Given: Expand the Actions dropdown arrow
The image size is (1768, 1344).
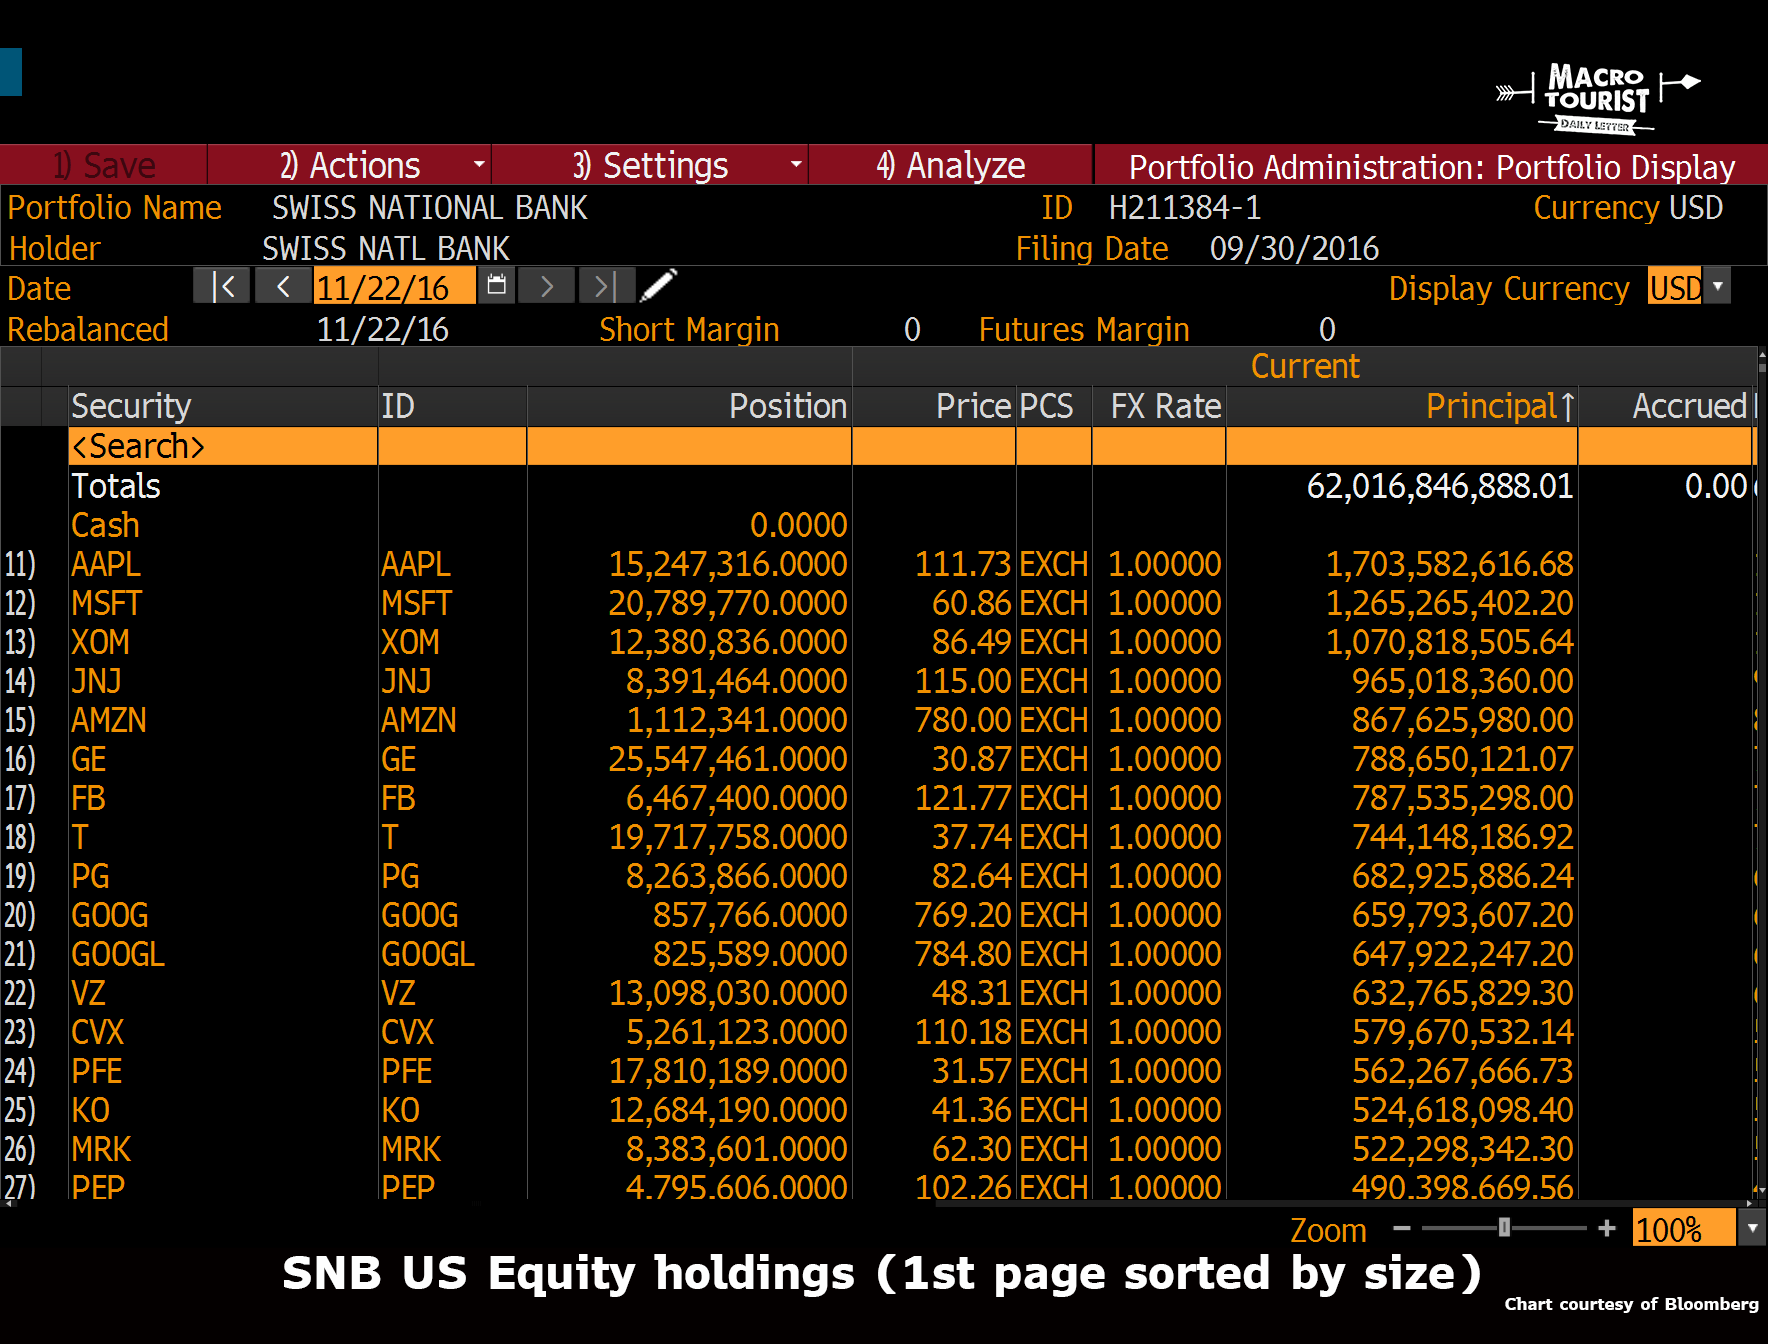Looking at the screenshot, I should coord(479,164).
